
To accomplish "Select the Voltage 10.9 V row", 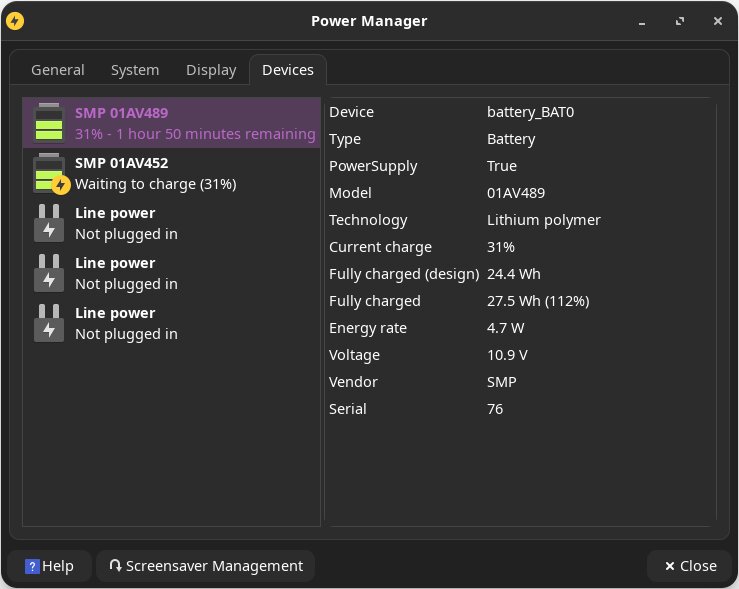I will 520,355.
